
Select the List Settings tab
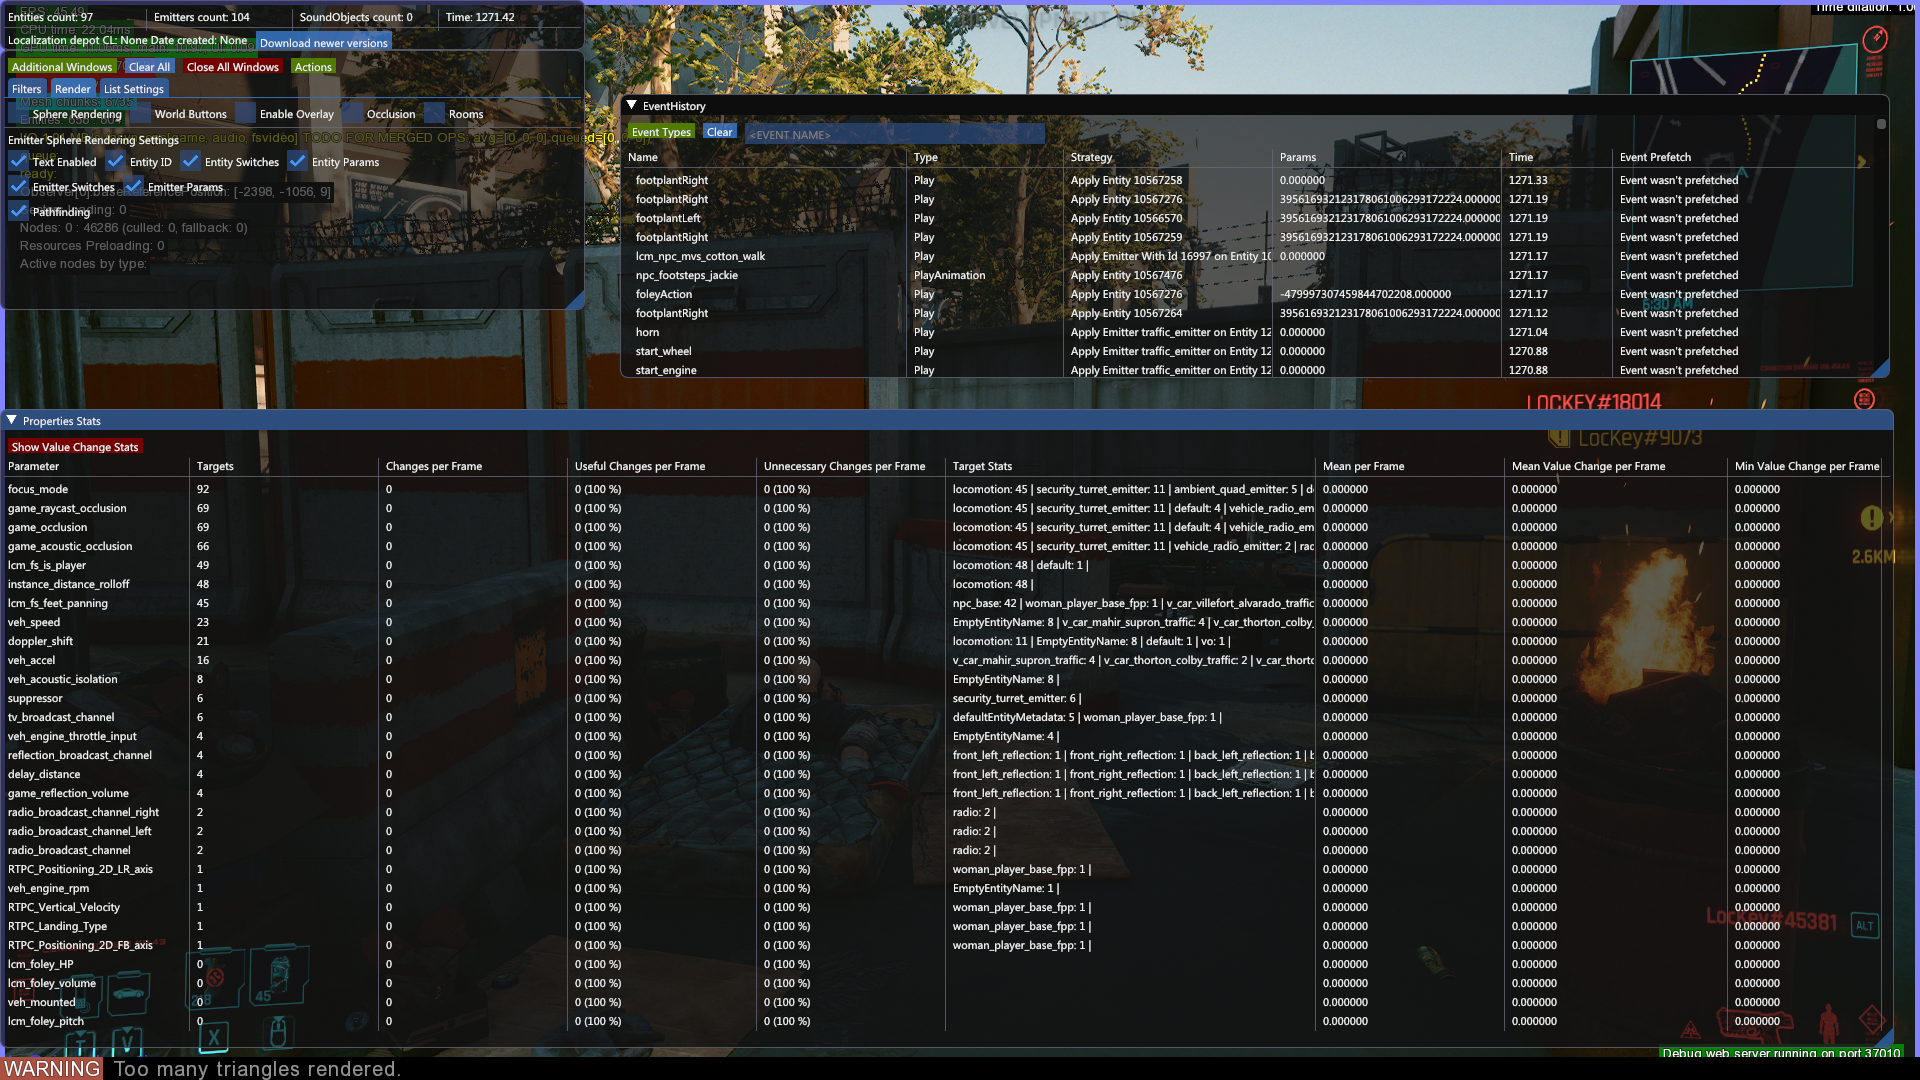pyautogui.click(x=134, y=89)
